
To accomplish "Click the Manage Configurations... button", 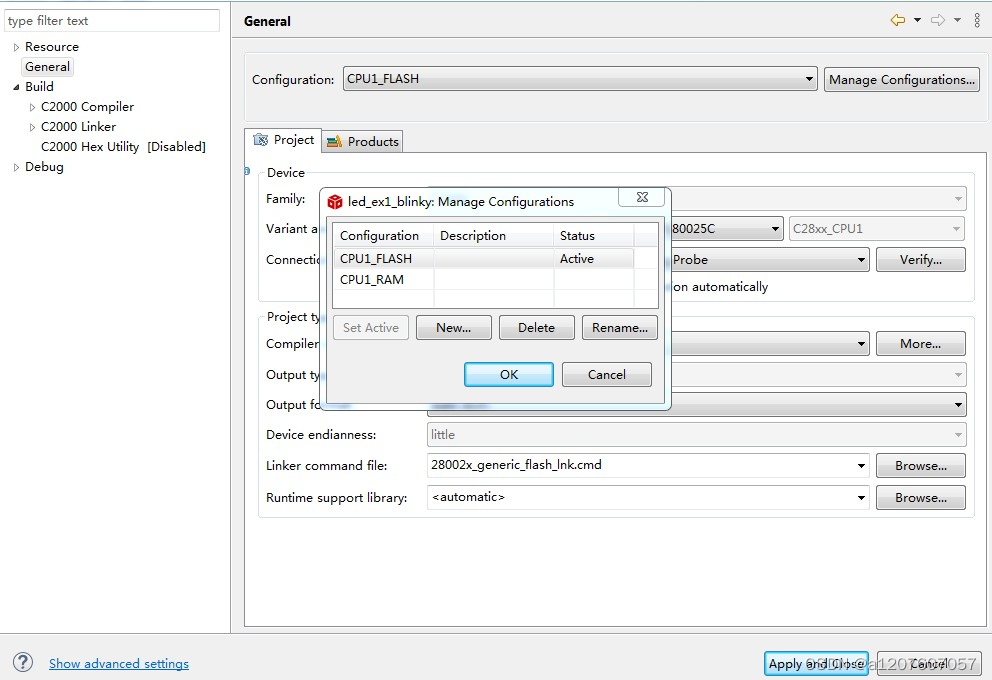I will [x=902, y=80].
